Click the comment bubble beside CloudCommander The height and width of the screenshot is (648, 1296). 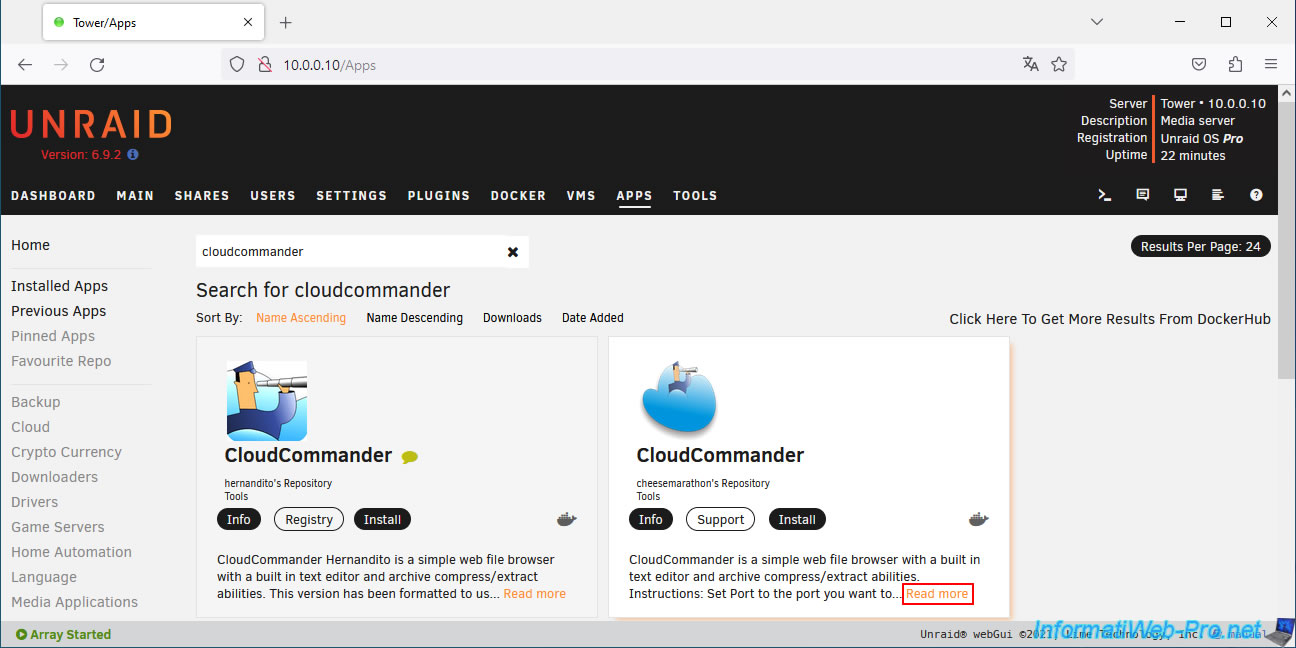(x=409, y=457)
